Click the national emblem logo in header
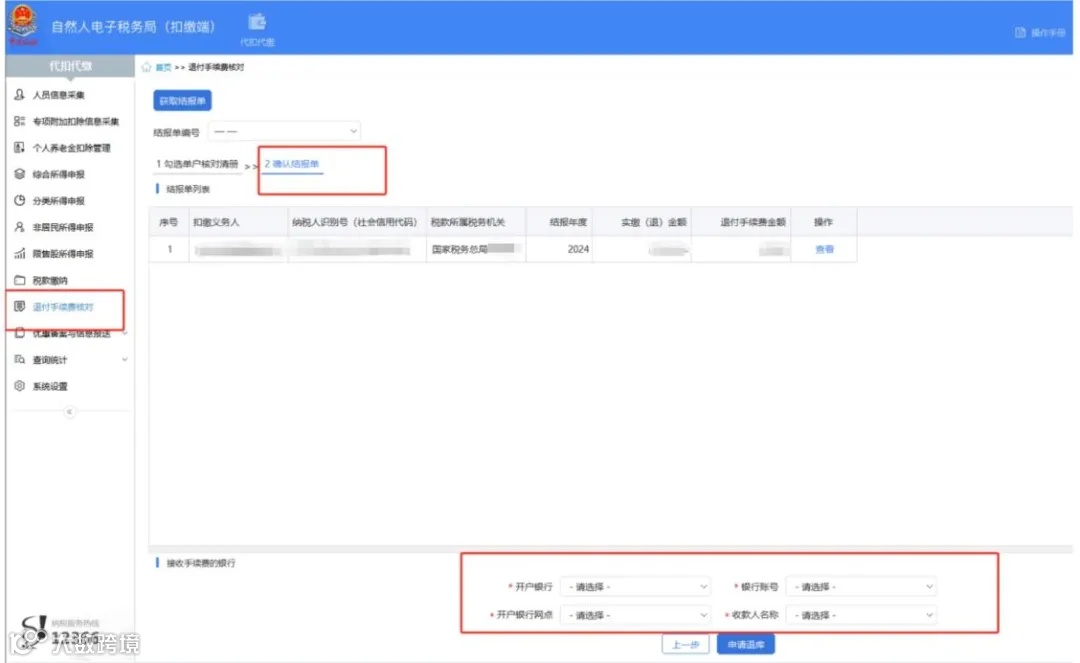This screenshot has width=1080, height=663. (x=23, y=23)
